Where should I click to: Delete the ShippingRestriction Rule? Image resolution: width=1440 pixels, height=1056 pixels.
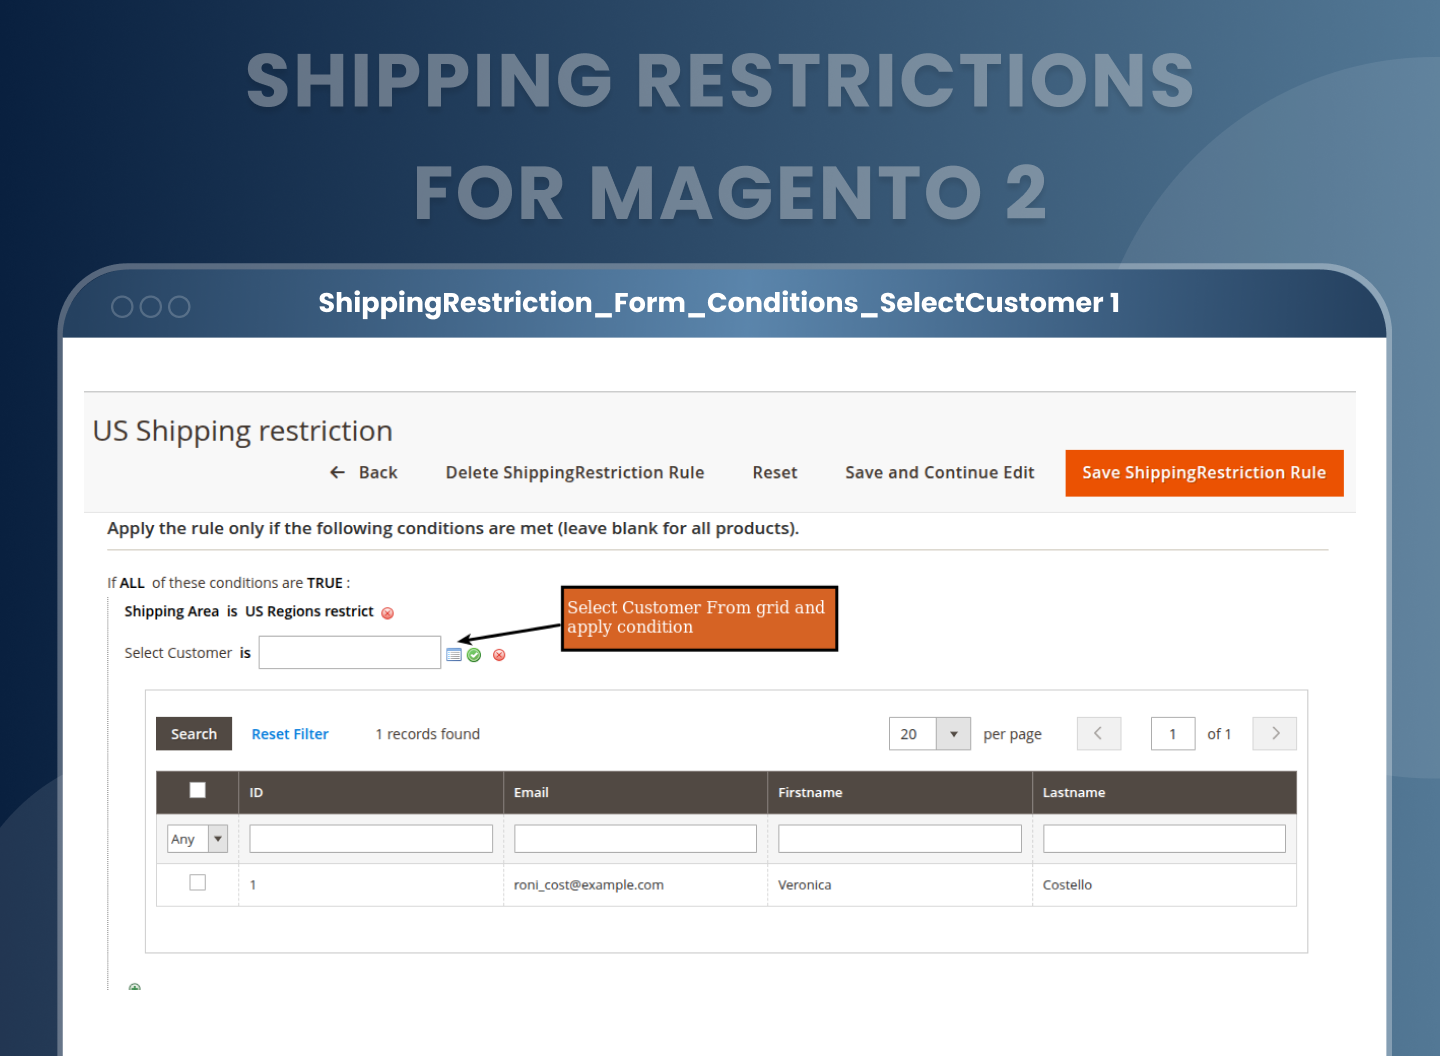pyautogui.click(x=574, y=472)
